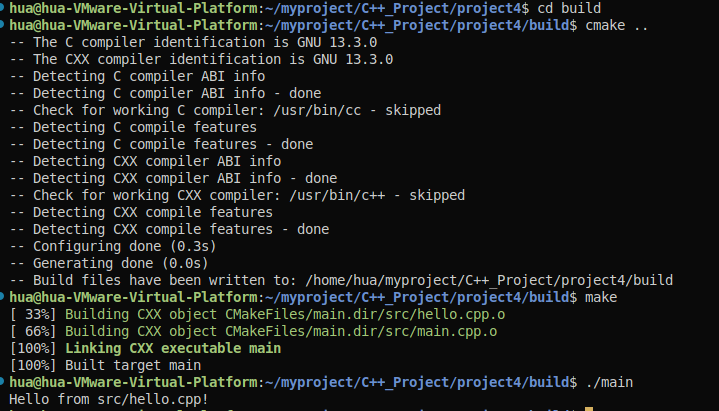Click the terminal cursor block at the bottom prompt
Image resolution: width=719 pixels, height=411 pixels.
(x=589, y=409)
